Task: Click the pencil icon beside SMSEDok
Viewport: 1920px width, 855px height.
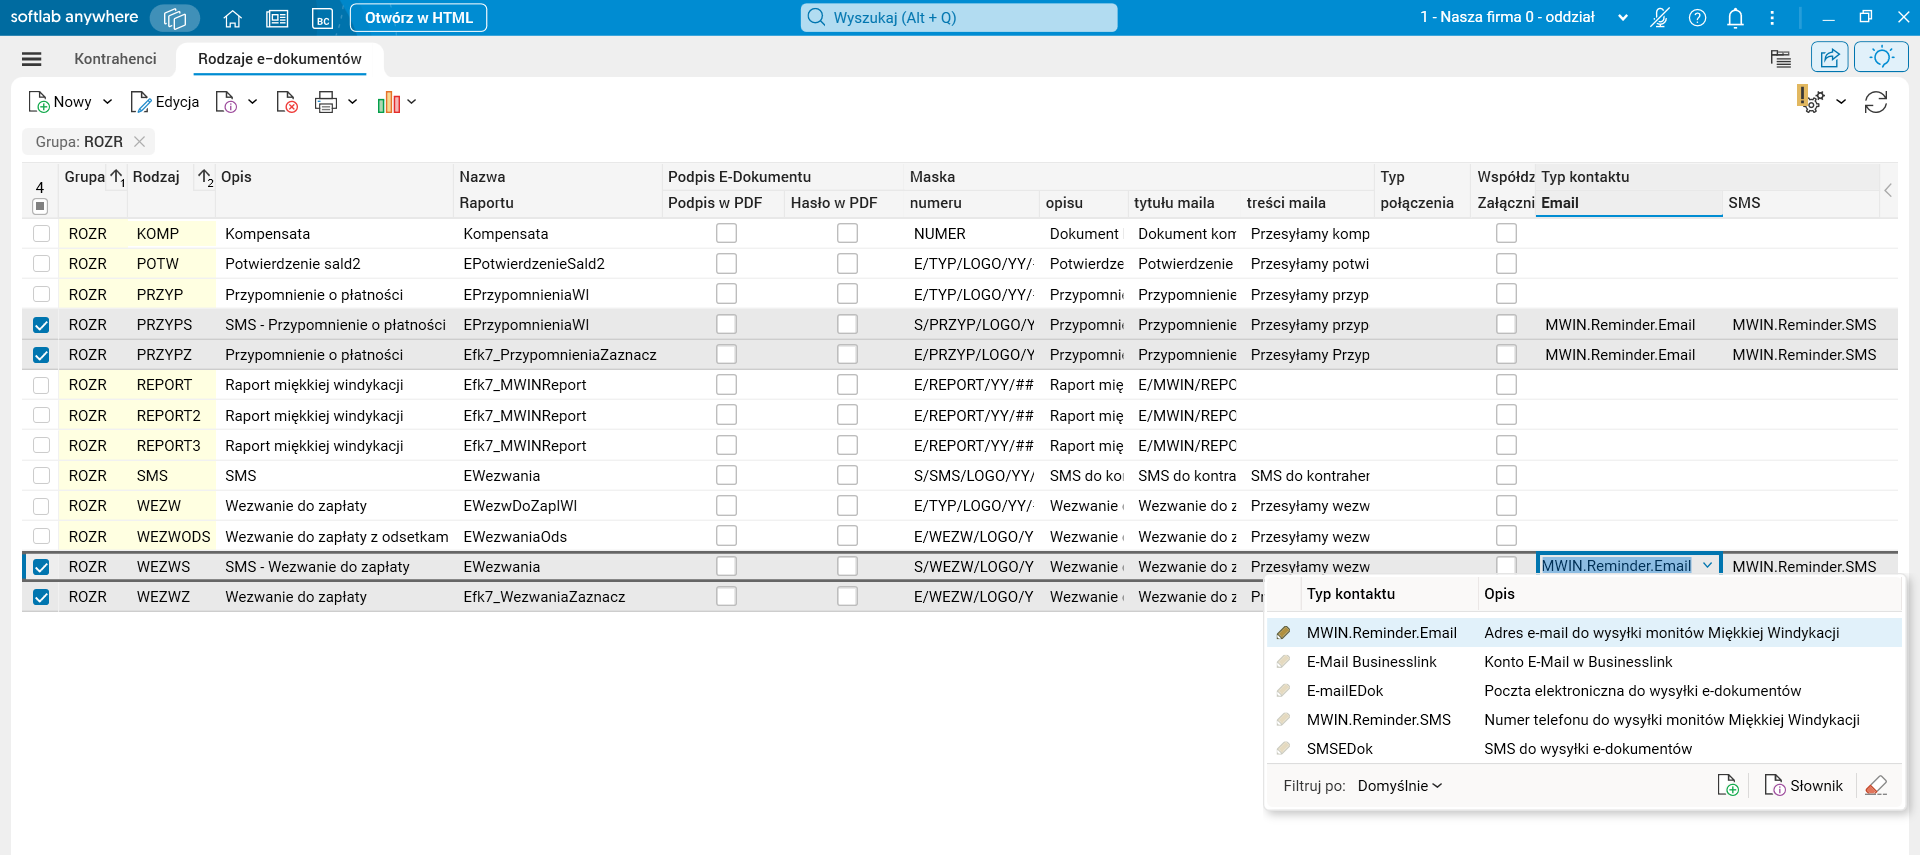Action: coord(1283,748)
